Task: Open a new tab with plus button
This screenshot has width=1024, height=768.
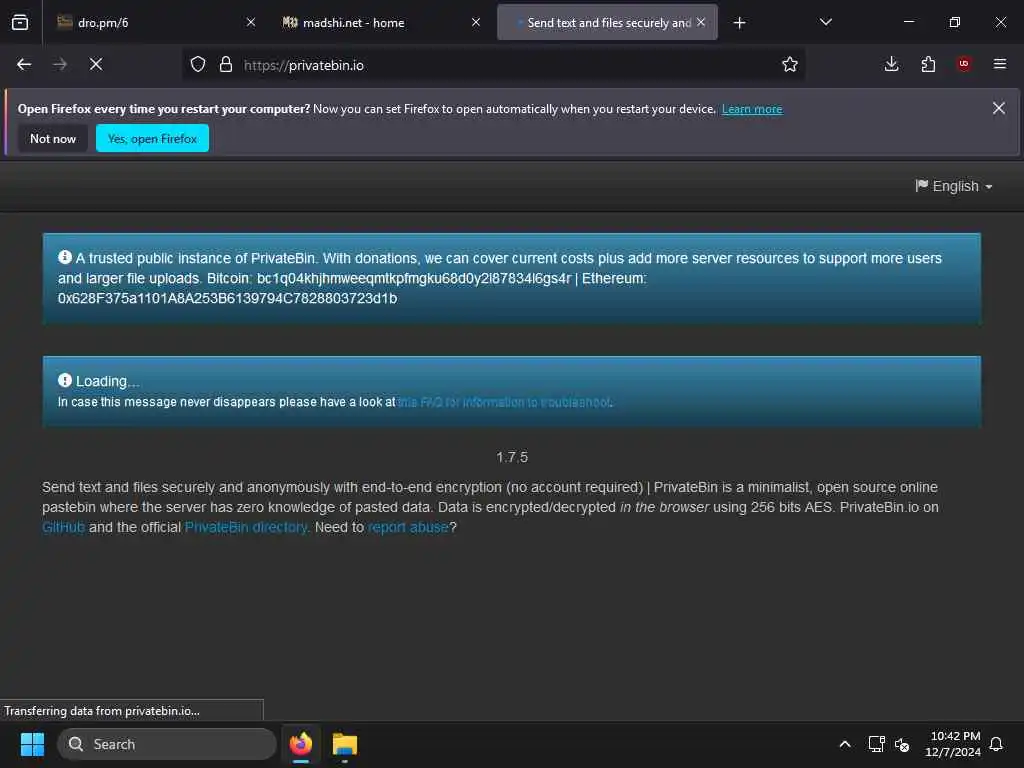Action: click(x=739, y=23)
